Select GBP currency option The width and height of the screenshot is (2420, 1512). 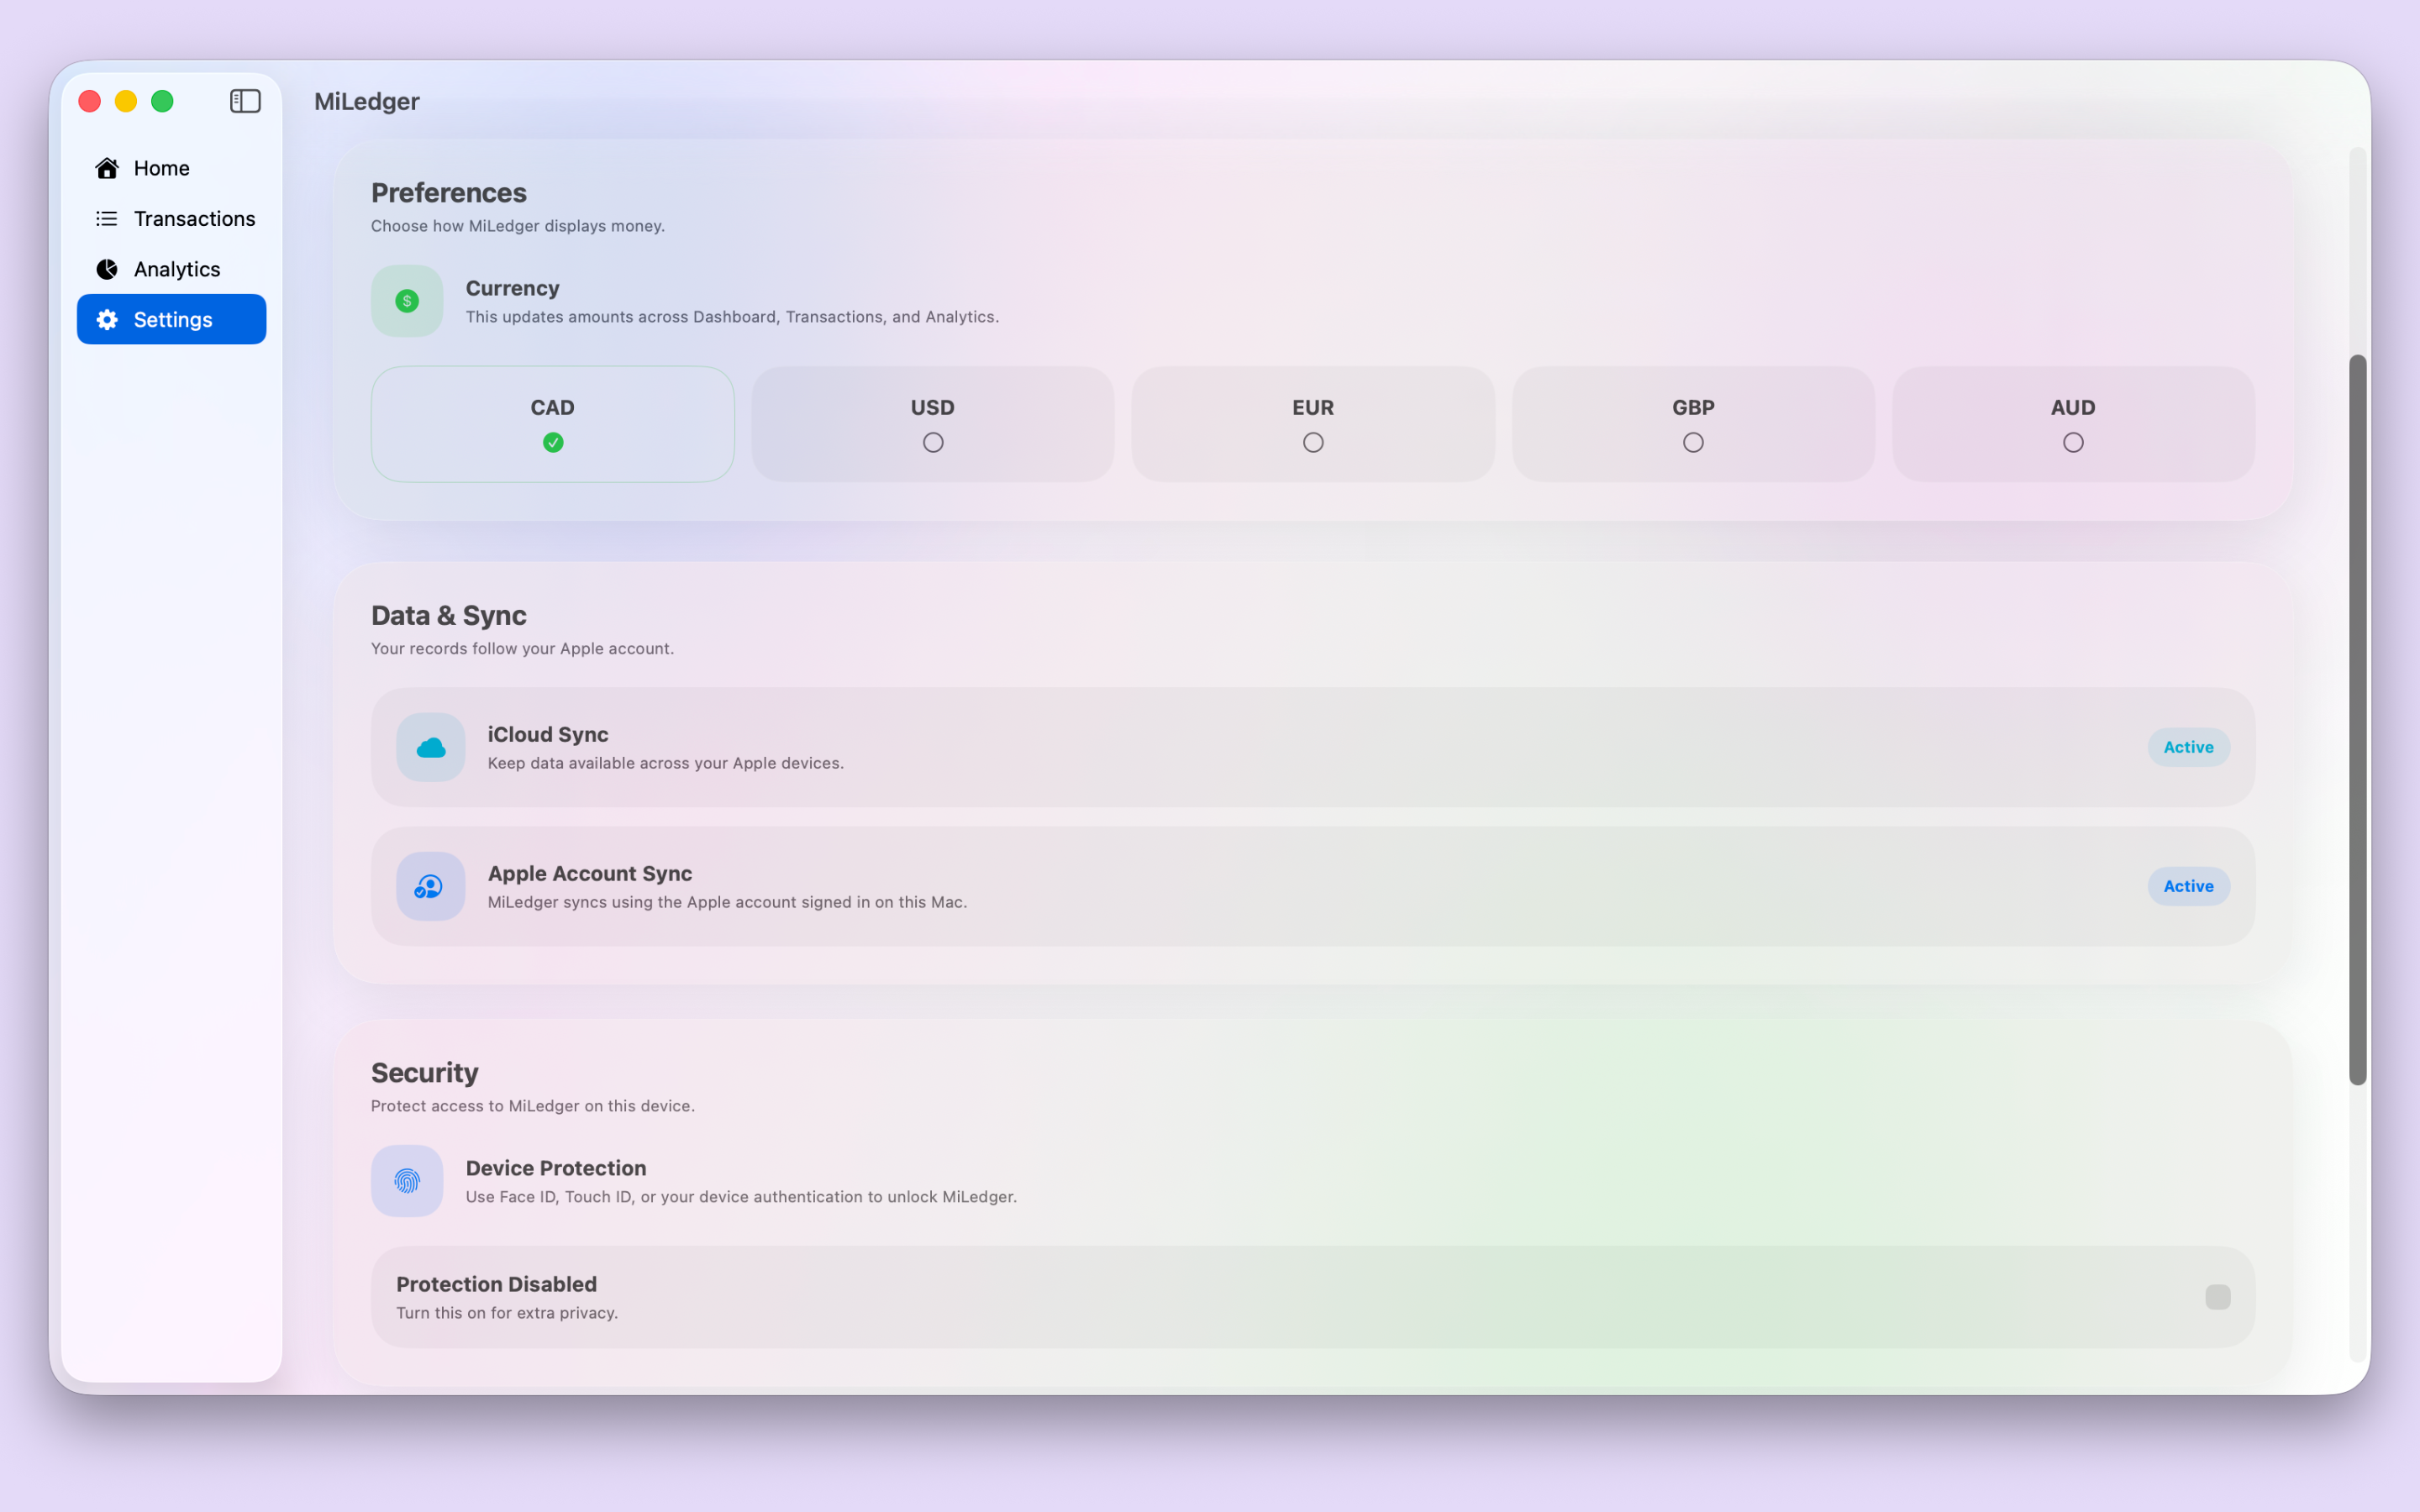click(x=1693, y=424)
